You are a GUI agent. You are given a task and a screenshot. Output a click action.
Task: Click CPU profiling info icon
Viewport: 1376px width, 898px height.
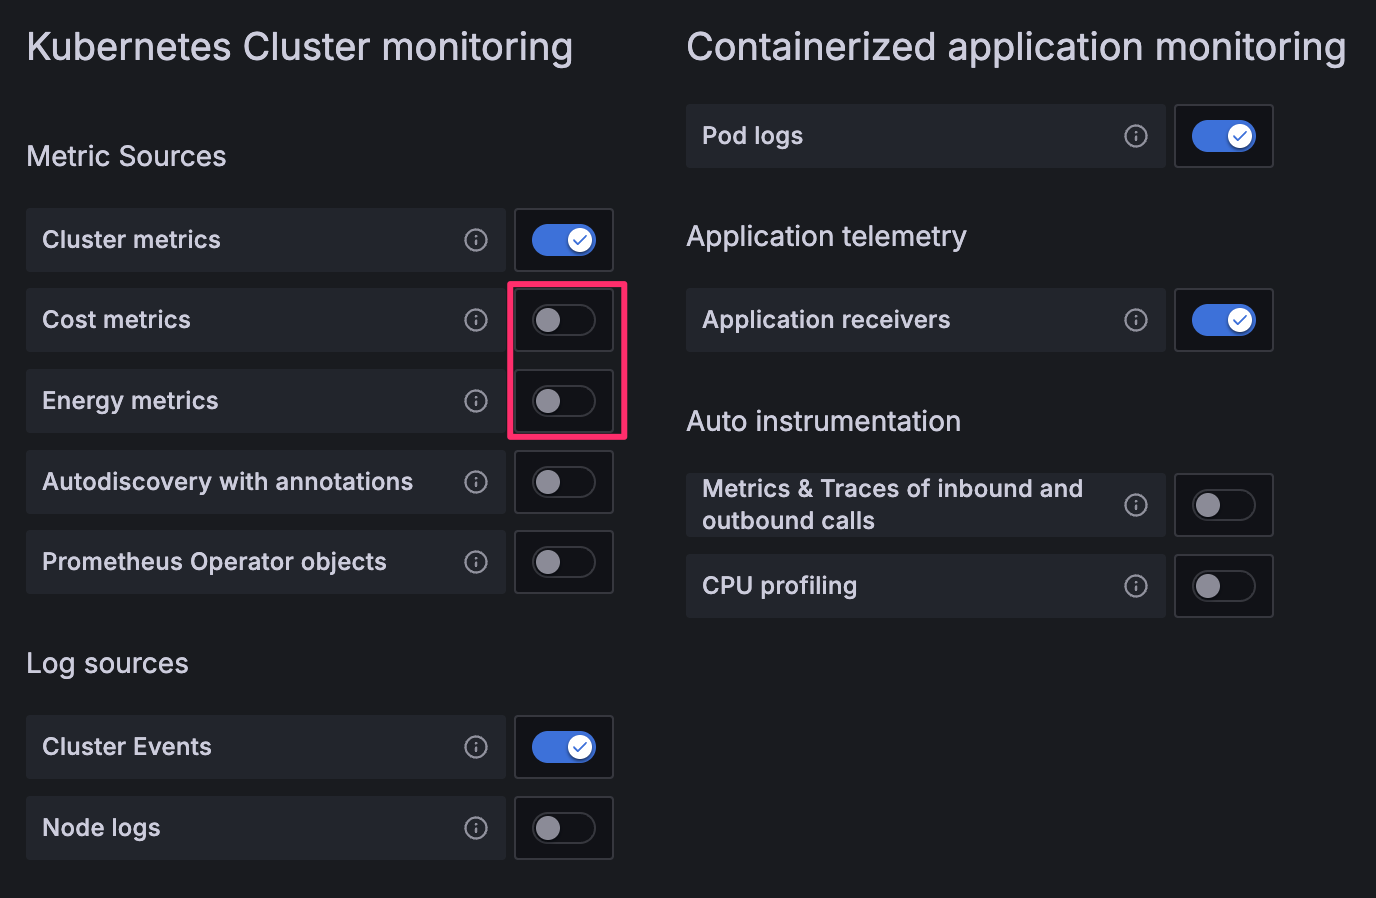click(1136, 586)
